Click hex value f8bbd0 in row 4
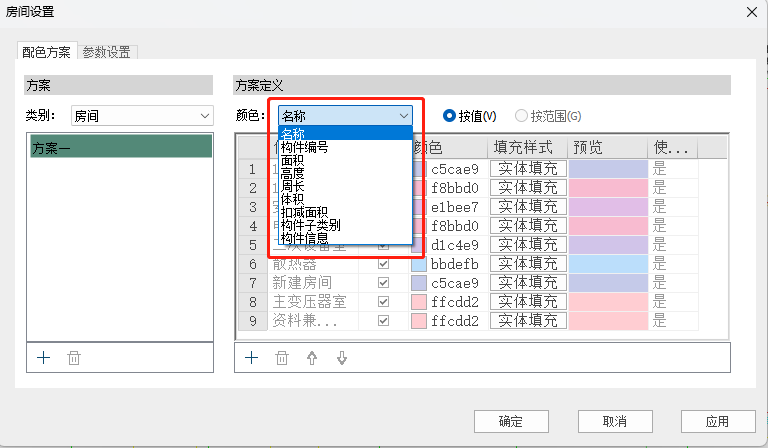 pos(455,226)
